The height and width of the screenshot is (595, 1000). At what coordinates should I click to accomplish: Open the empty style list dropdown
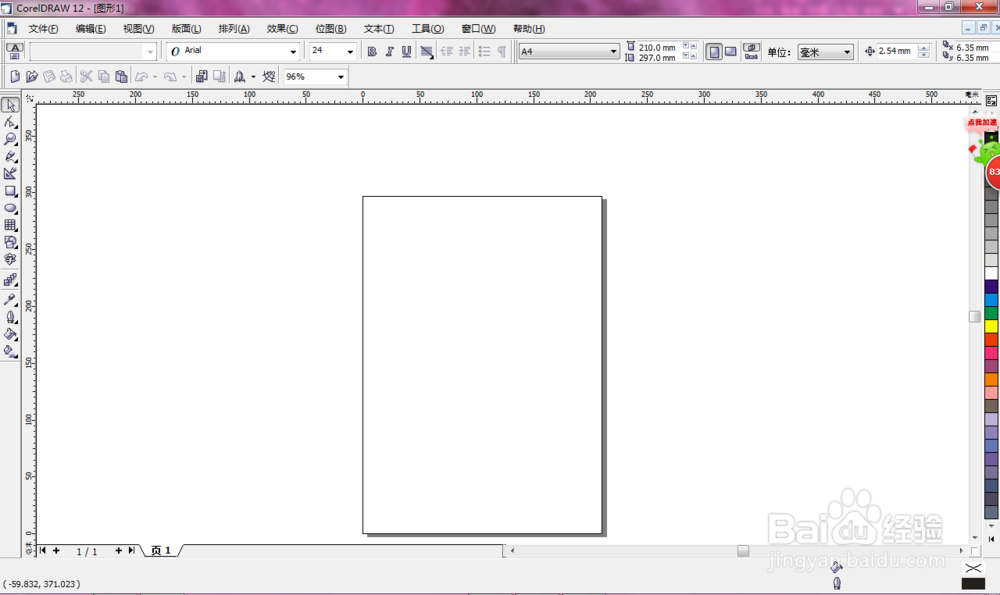(150, 52)
